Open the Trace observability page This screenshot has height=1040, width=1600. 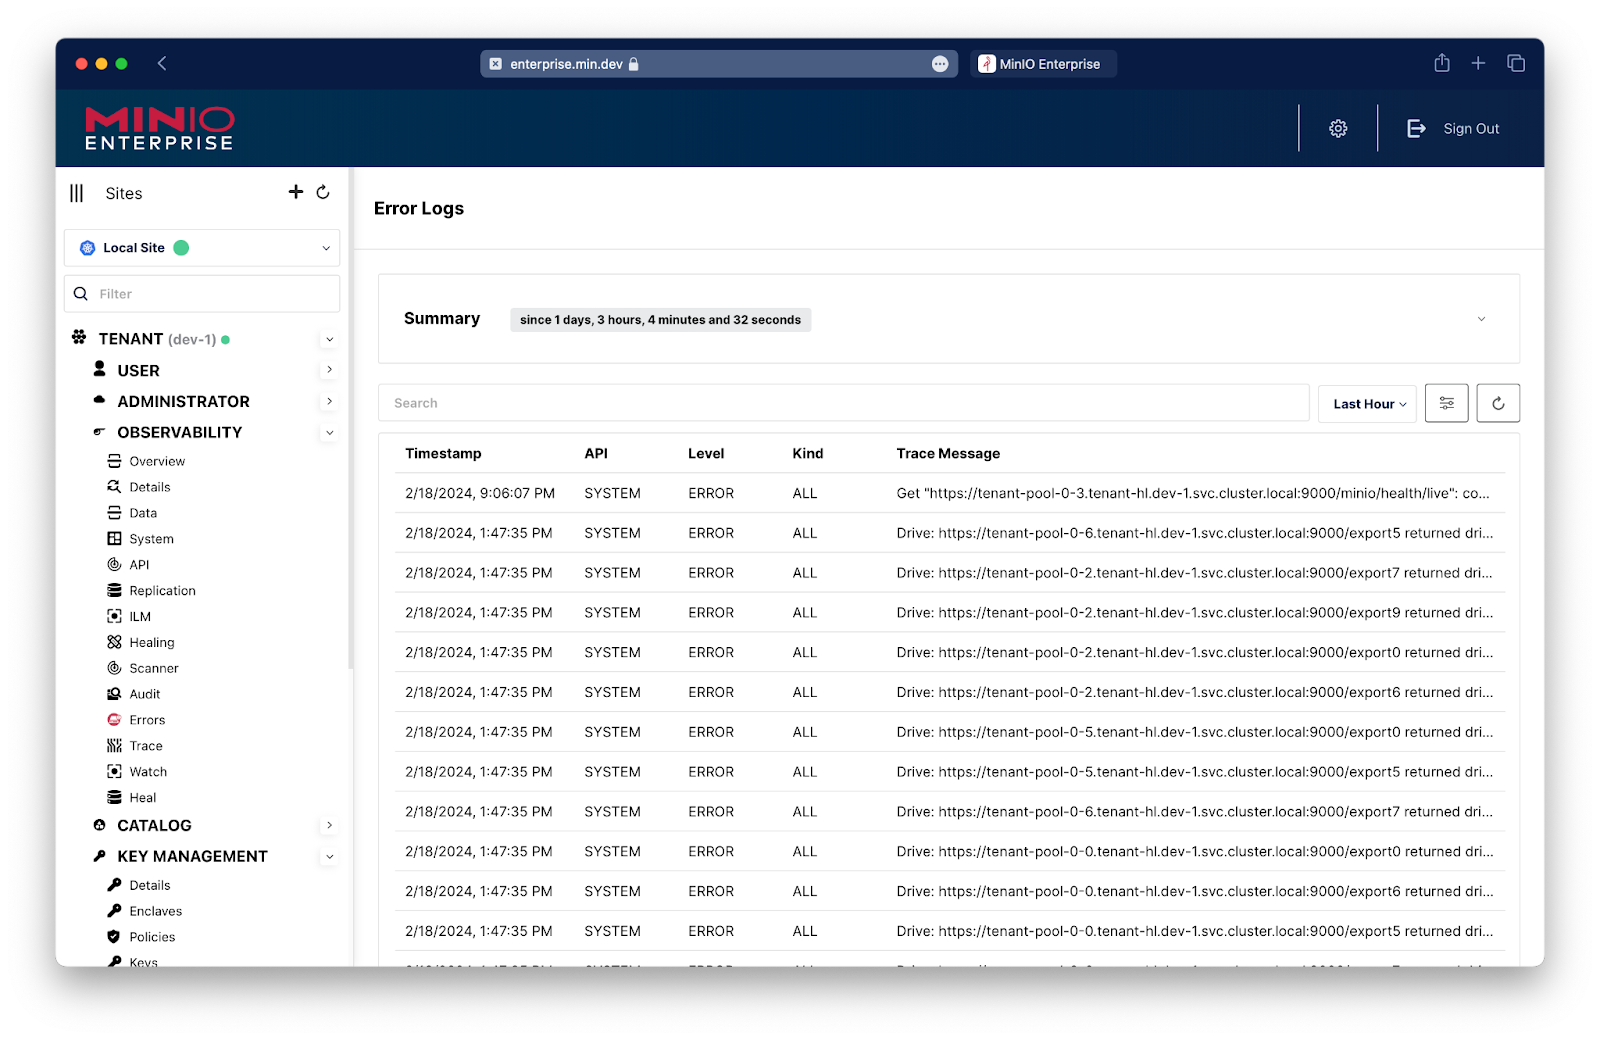pyautogui.click(x=146, y=746)
